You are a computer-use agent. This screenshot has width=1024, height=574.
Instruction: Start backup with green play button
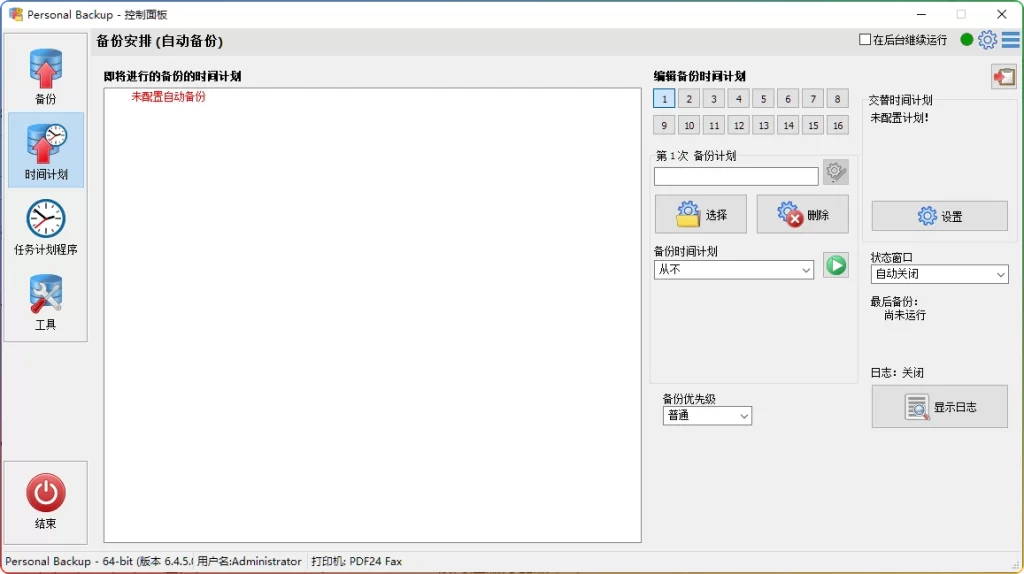tap(835, 265)
